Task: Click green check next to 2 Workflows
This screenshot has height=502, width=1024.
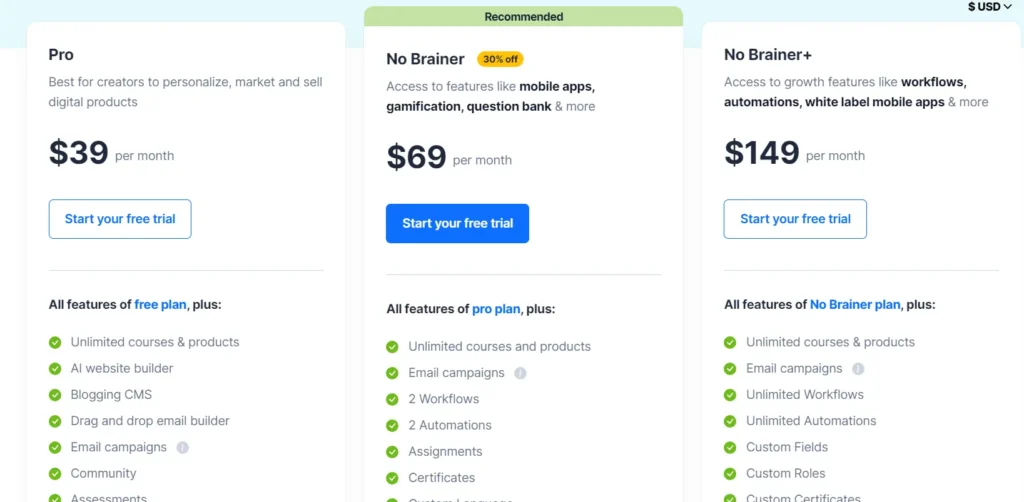Action: click(392, 400)
